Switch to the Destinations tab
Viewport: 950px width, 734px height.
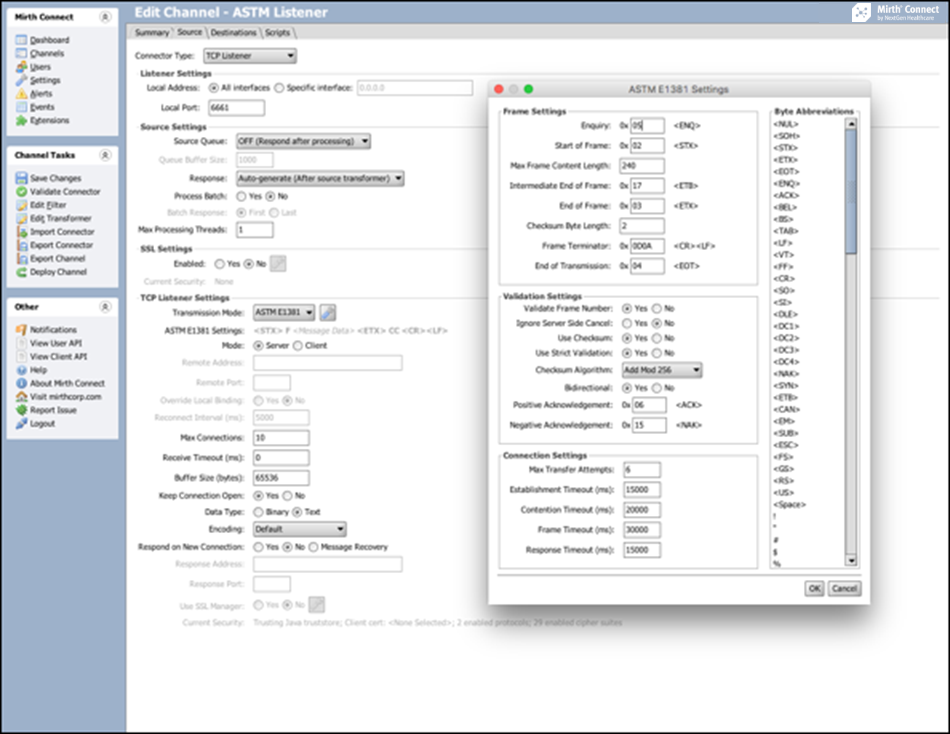click(233, 33)
